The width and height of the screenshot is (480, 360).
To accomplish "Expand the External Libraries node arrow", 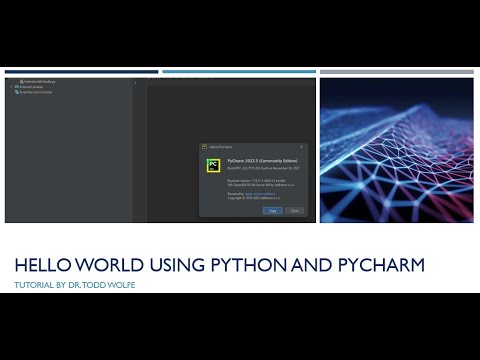I will click(11, 87).
